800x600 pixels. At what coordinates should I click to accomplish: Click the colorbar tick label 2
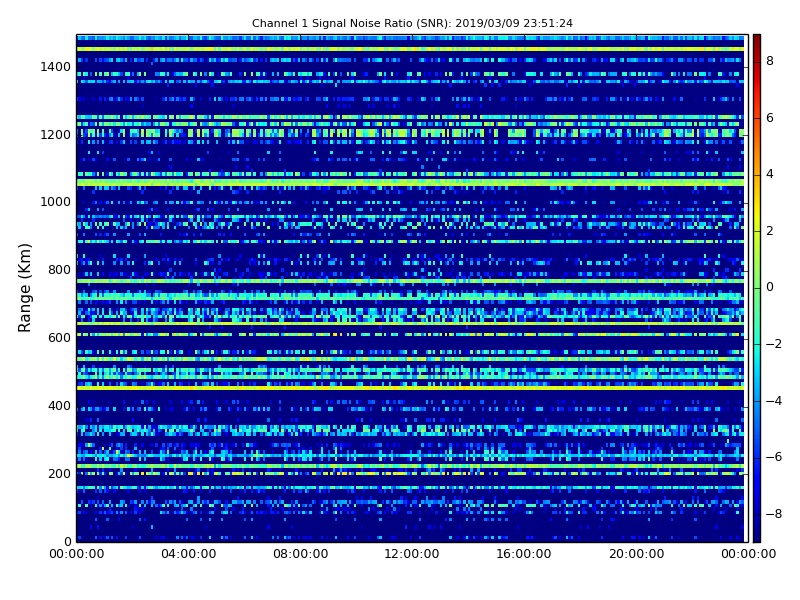pyautogui.click(x=770, y=231)
